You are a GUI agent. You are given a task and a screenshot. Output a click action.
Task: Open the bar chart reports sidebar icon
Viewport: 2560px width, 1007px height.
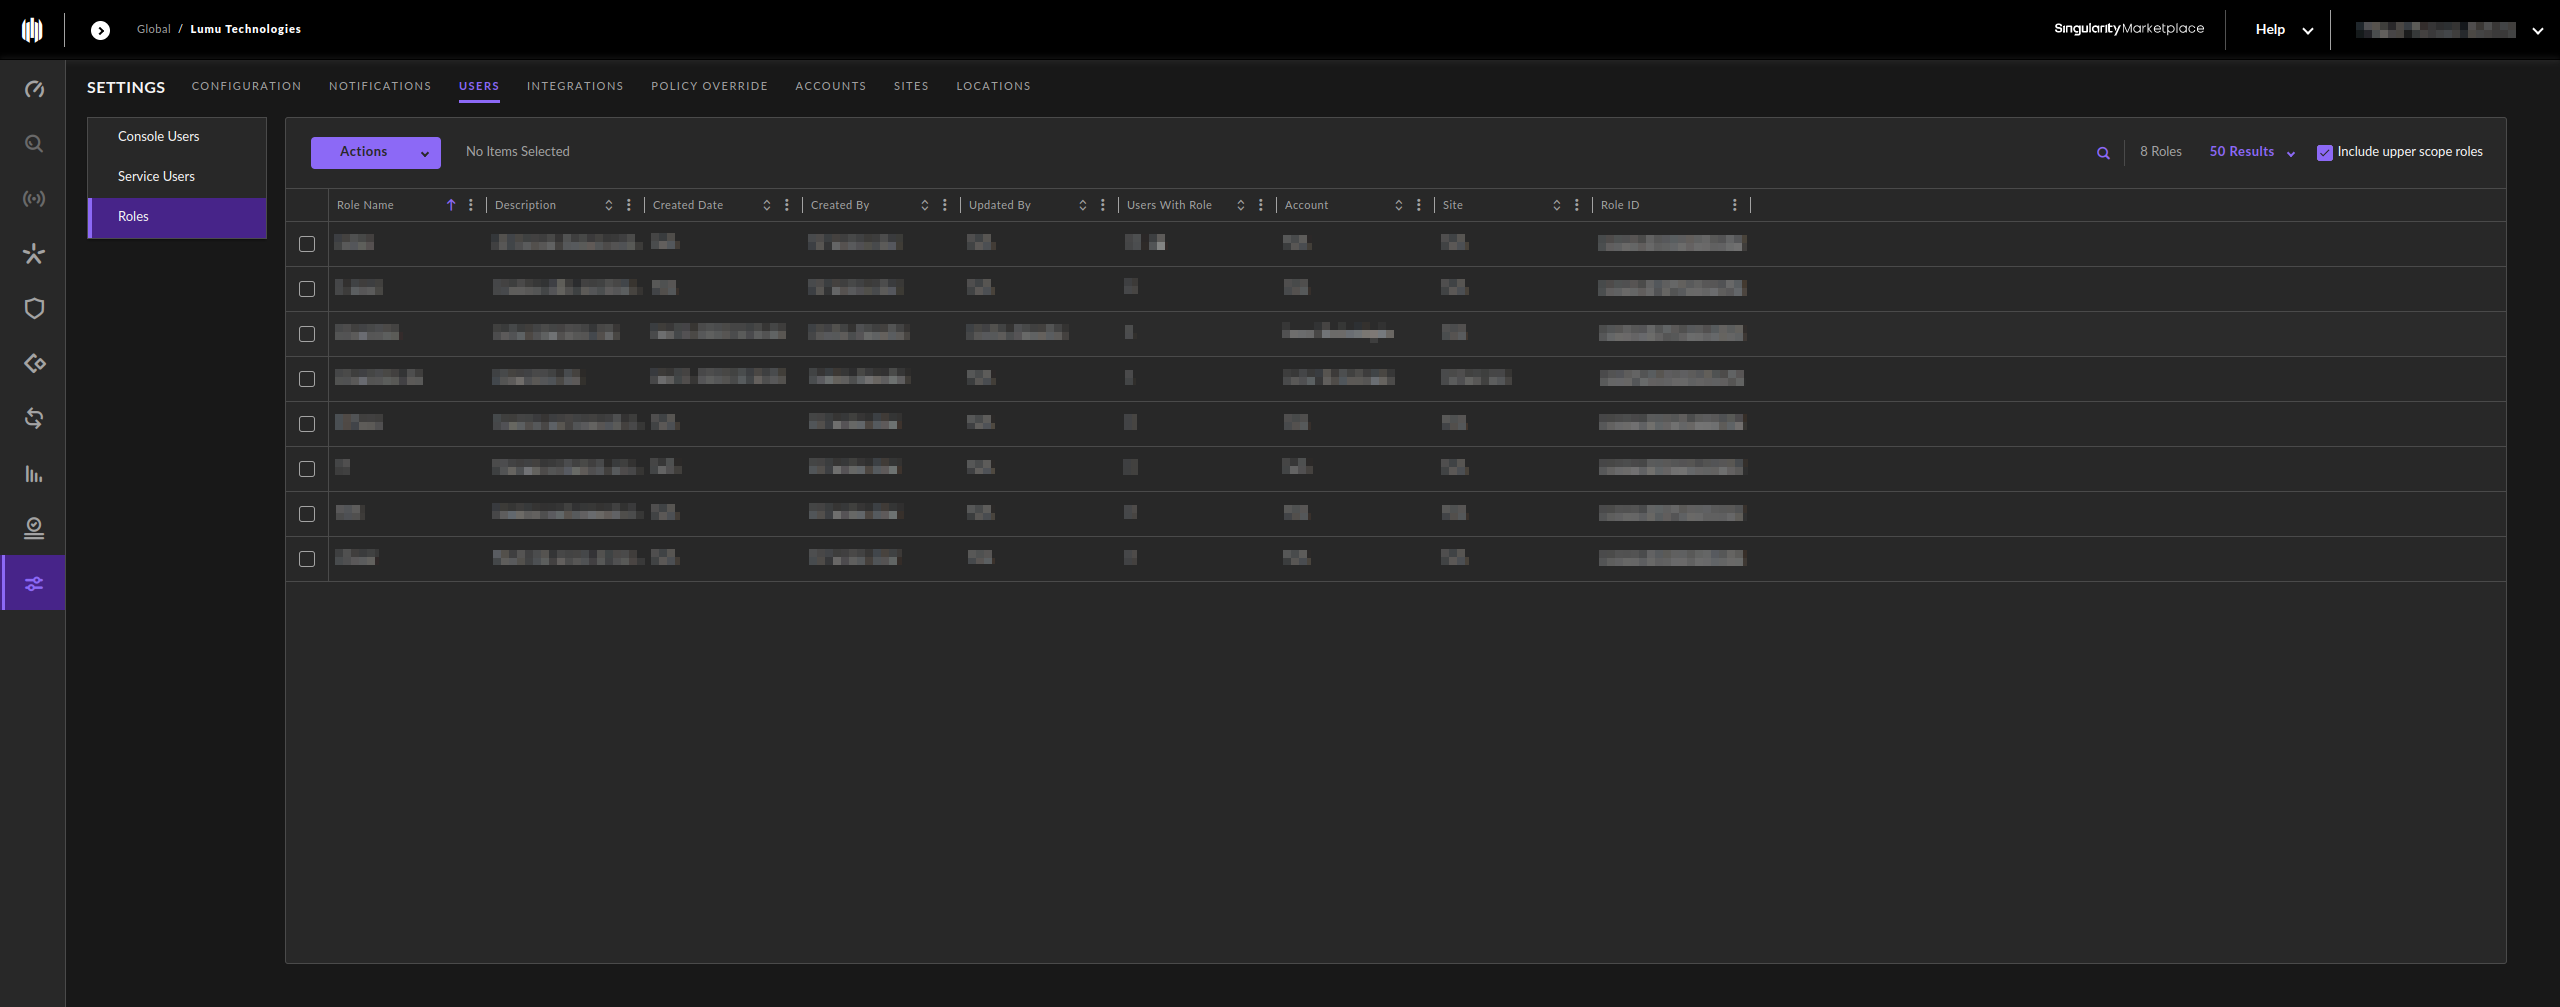point(34,473)
